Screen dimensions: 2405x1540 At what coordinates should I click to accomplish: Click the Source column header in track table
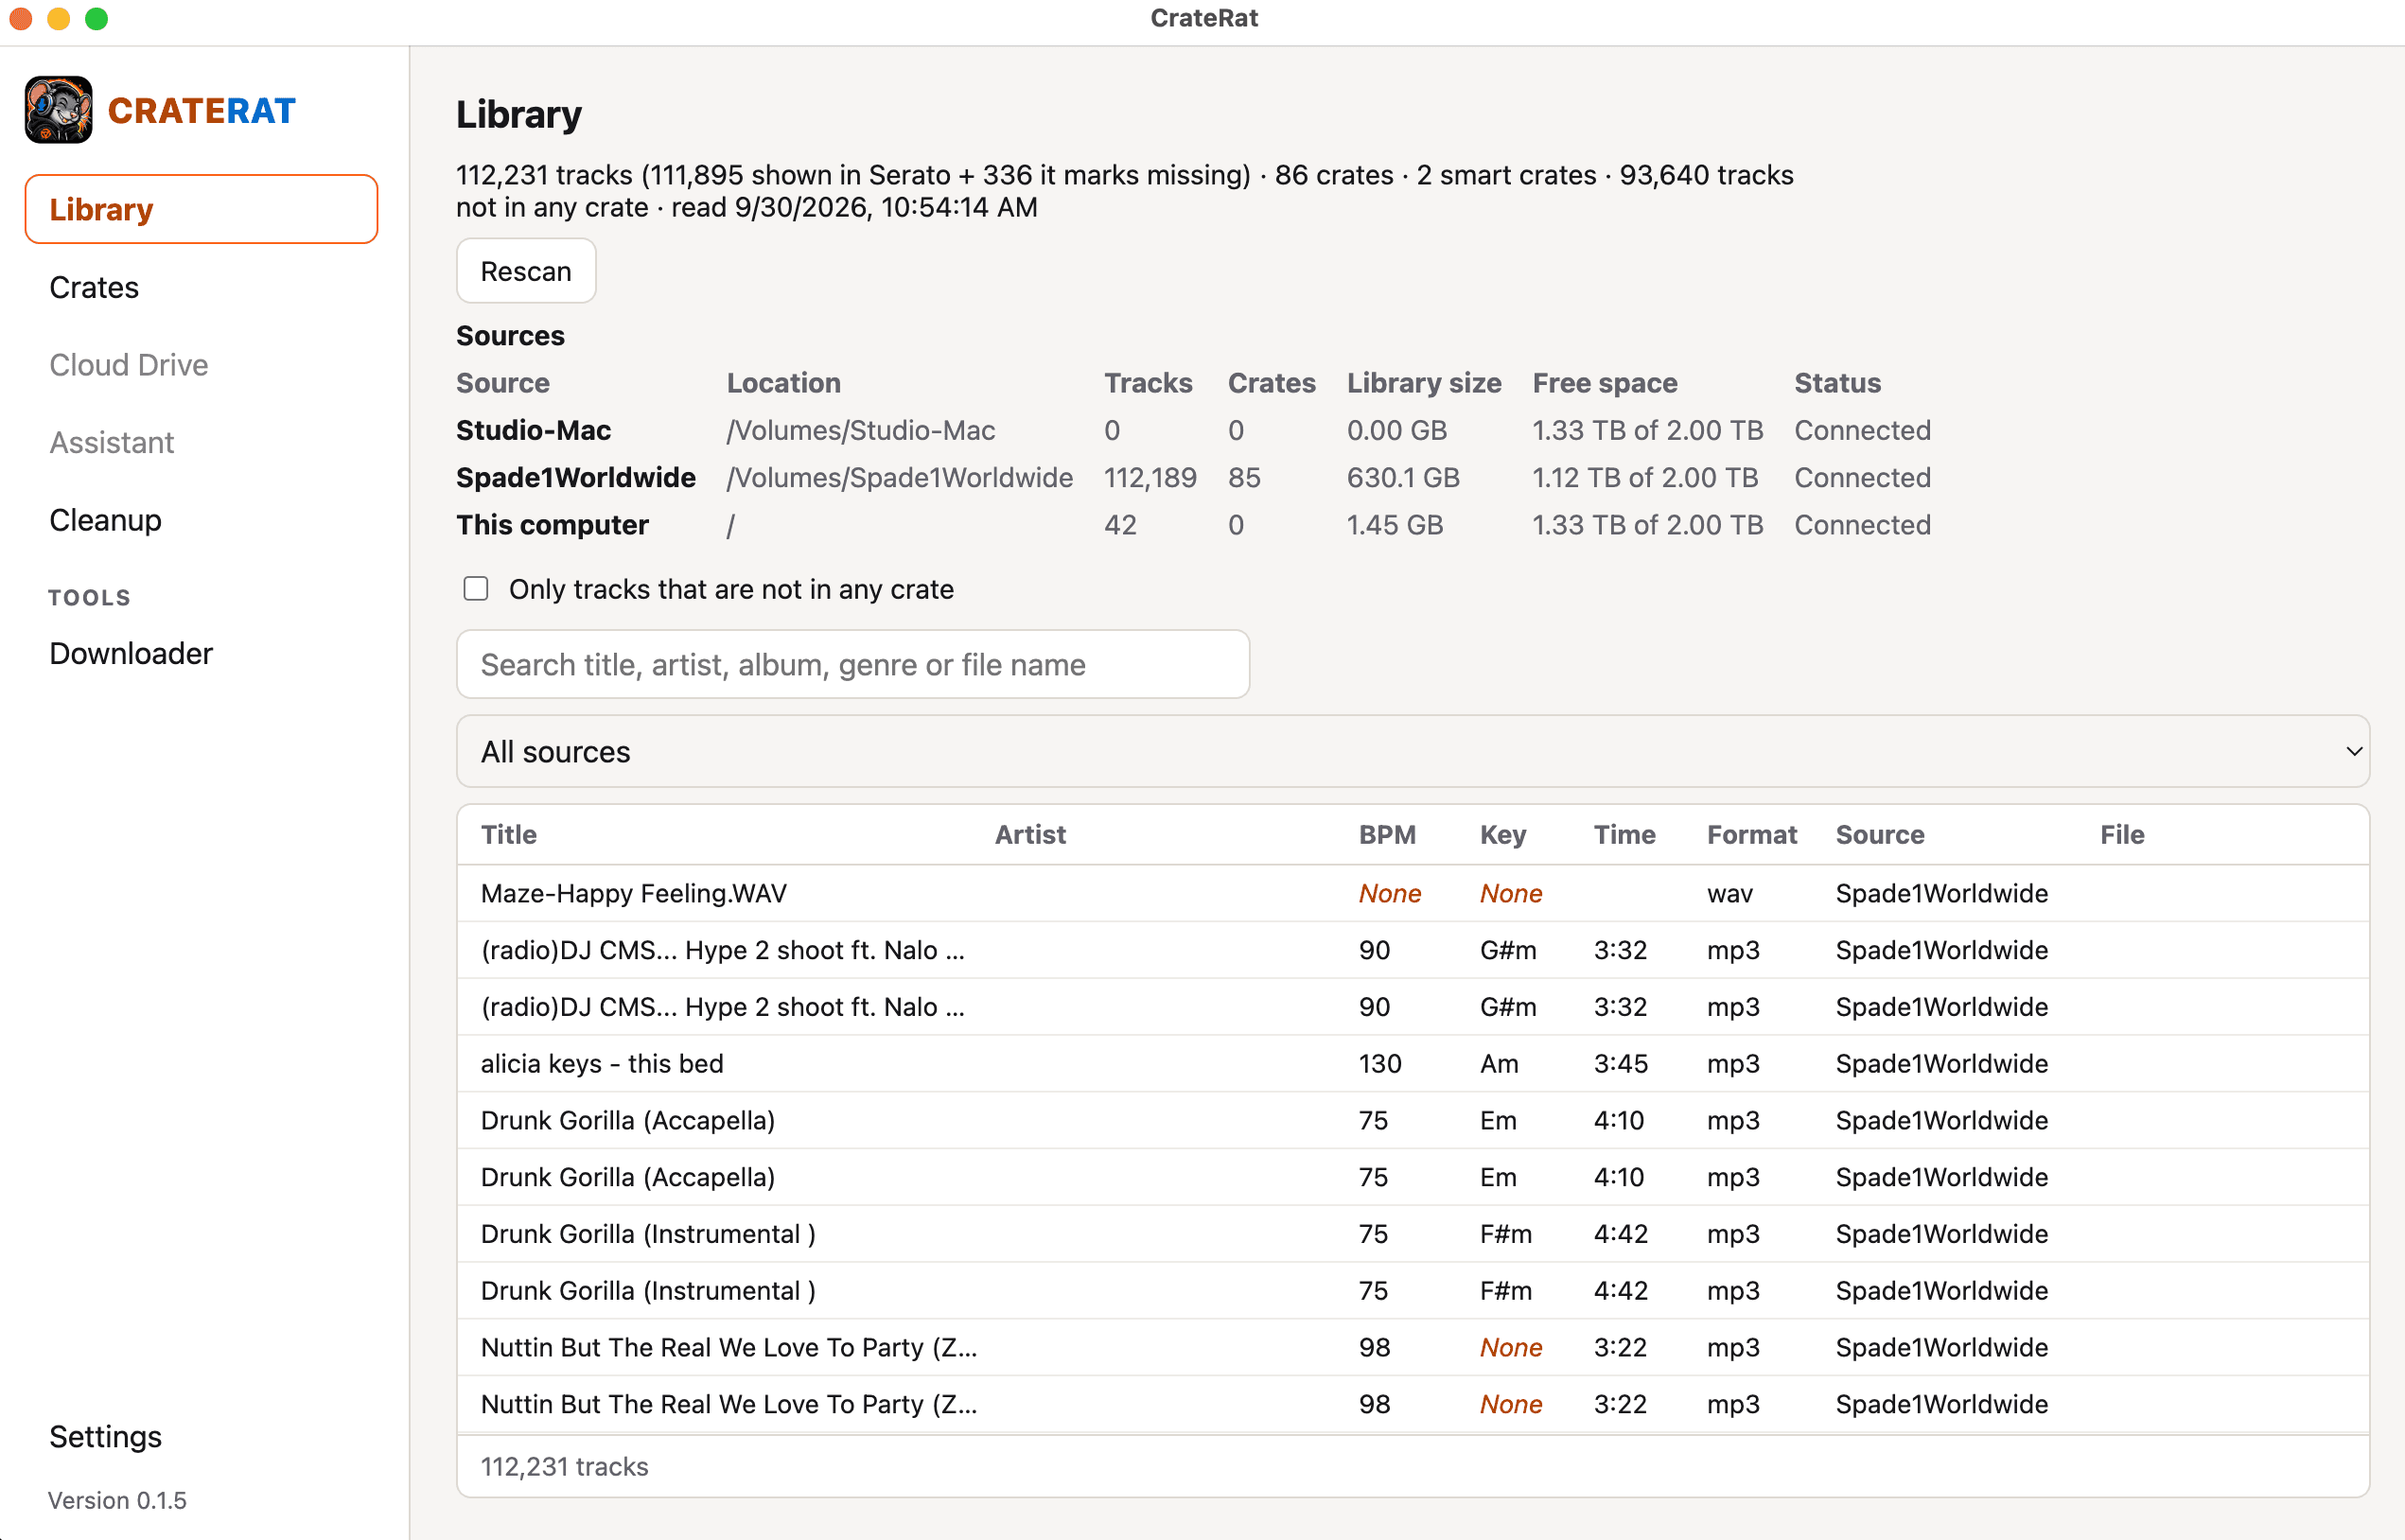click(x=1880, y=834)
